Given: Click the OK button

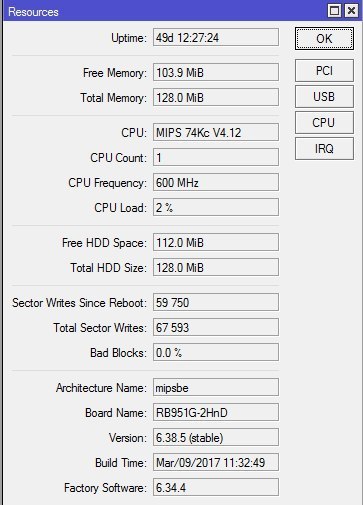Looking at the screenshot, I should (324, 39).
